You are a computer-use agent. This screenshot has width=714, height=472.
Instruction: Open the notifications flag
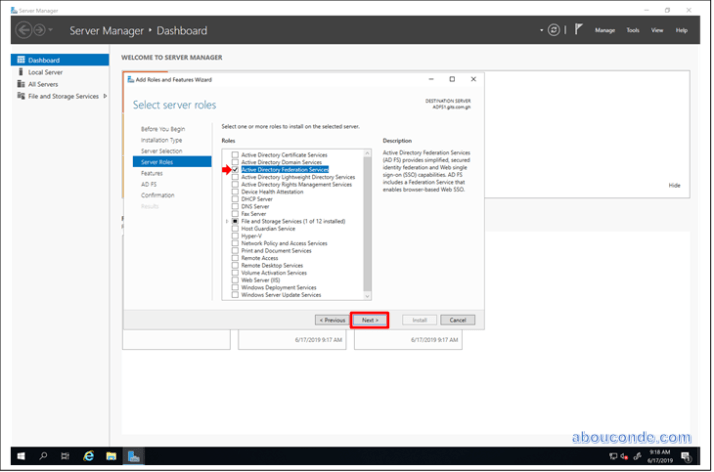pyautogui.click(x=578, y=30)
